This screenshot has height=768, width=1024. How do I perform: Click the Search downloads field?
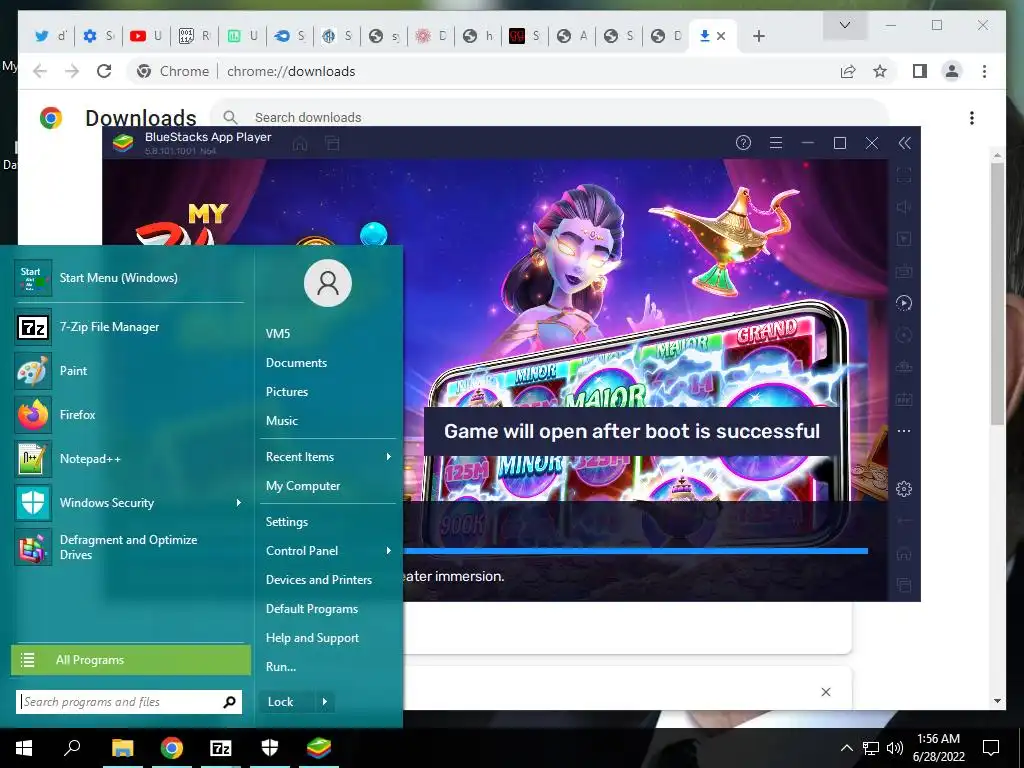pyautogui.click(x=549, y=118)
